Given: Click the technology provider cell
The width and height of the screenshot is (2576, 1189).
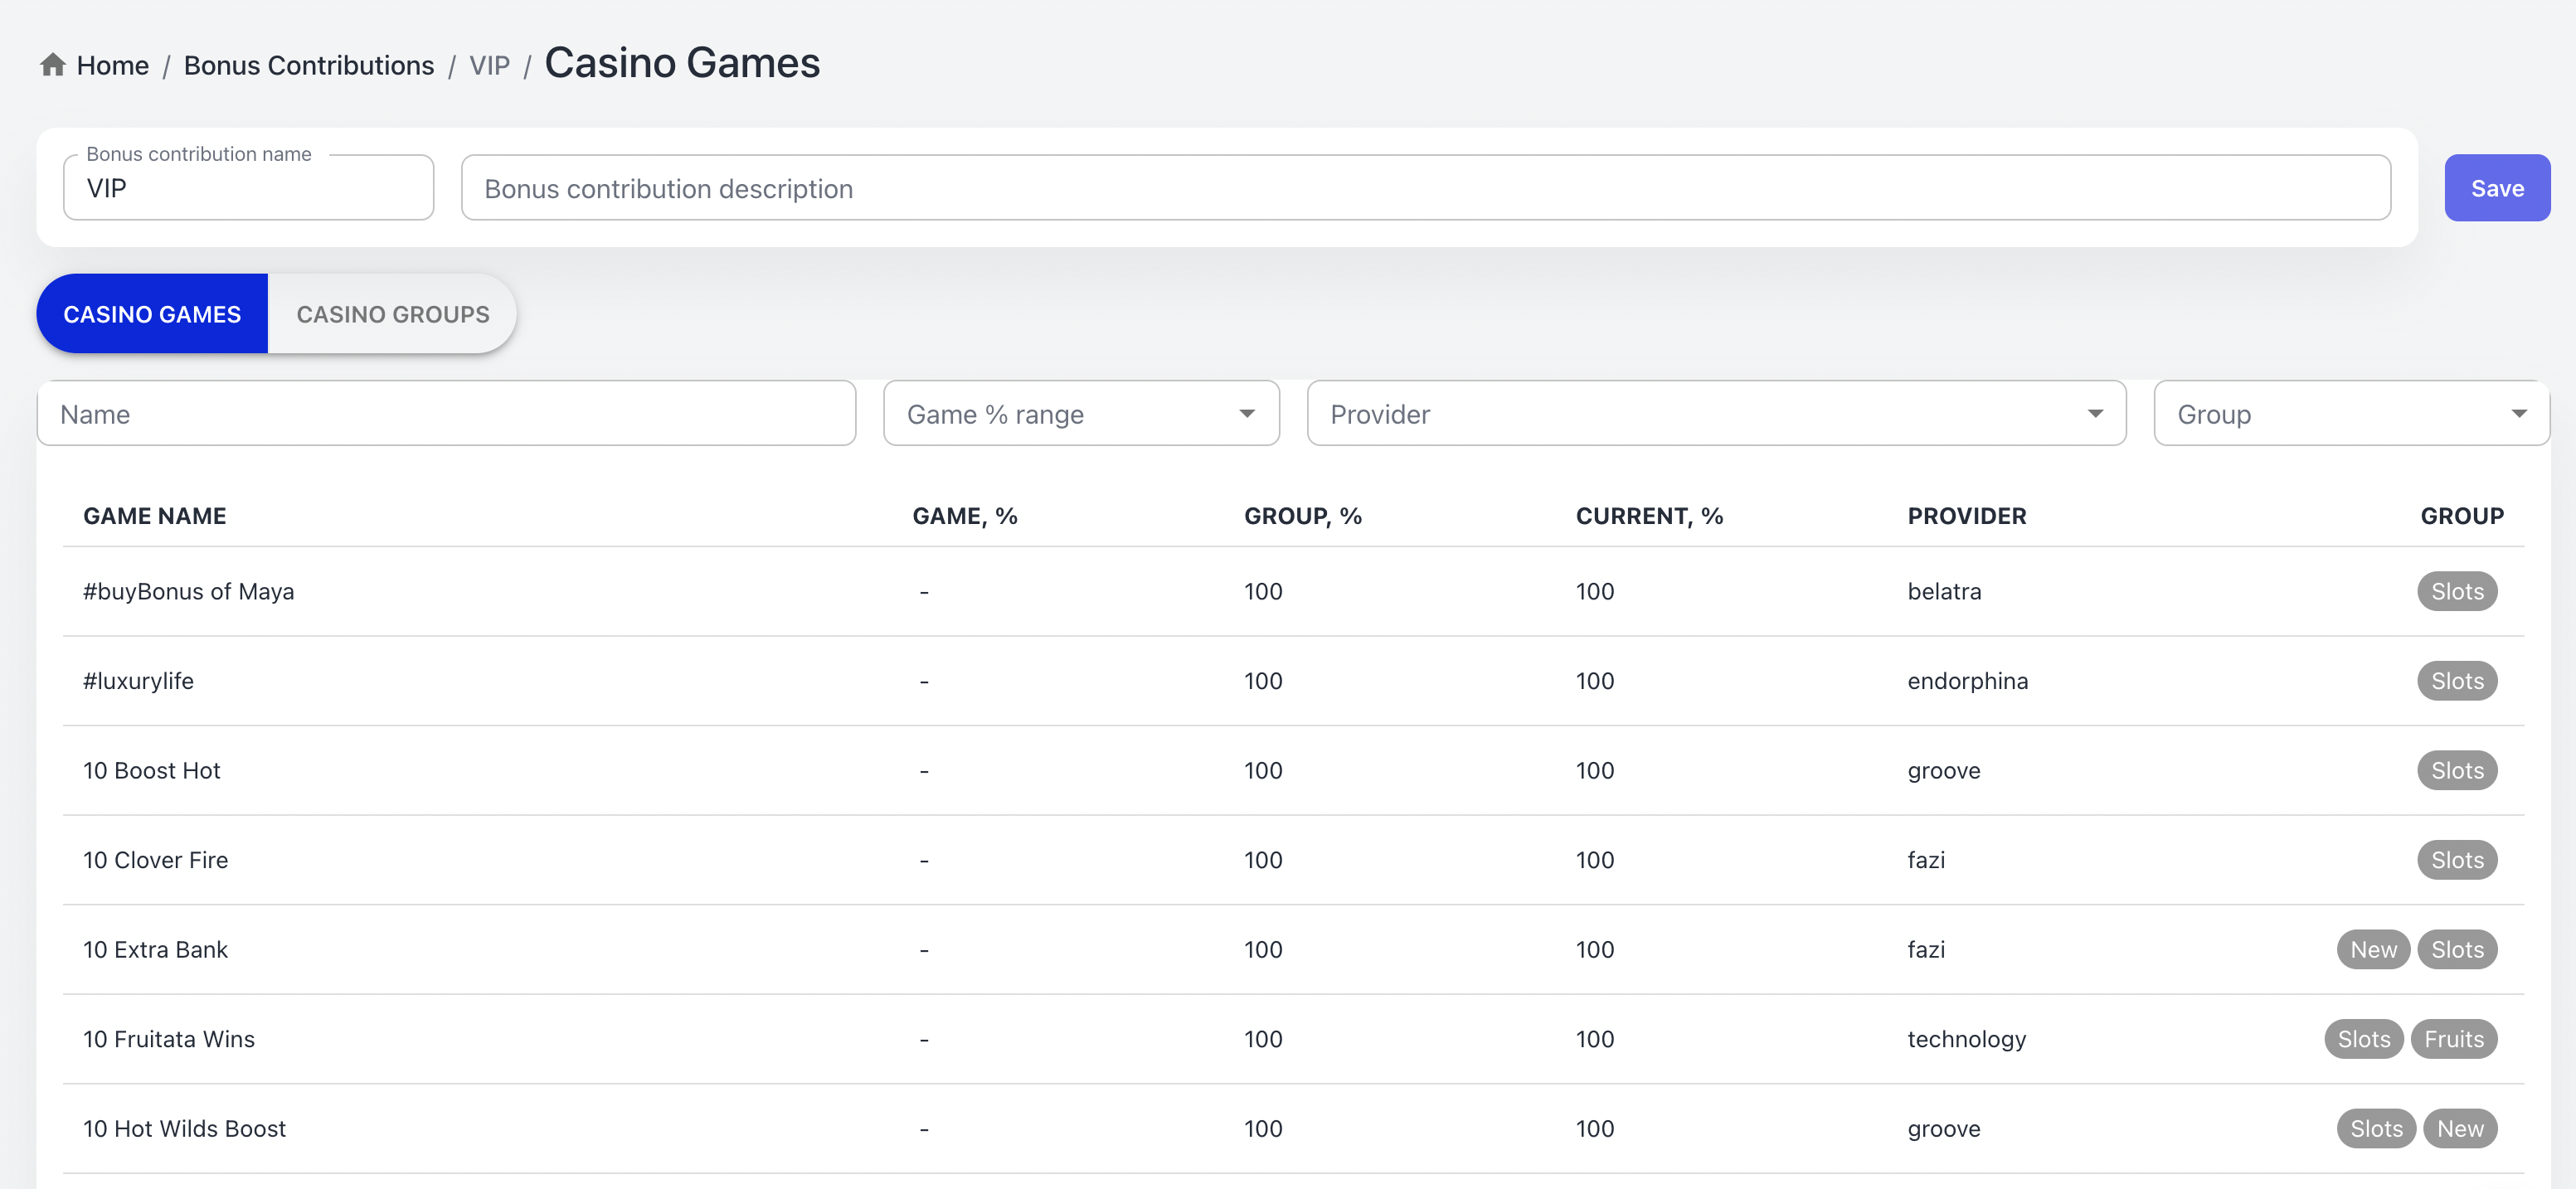Looking at the screenshot, I should (1966, 1039).
